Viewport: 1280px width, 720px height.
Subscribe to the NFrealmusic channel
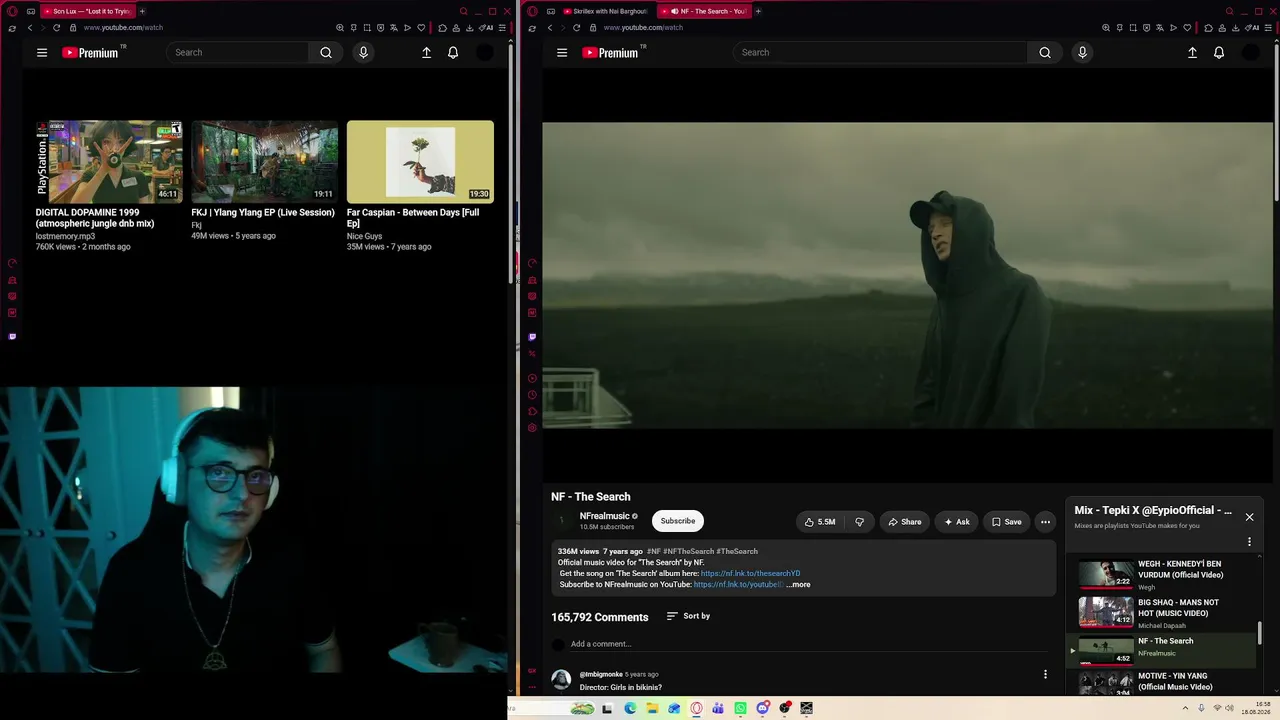tap(677, 521)
